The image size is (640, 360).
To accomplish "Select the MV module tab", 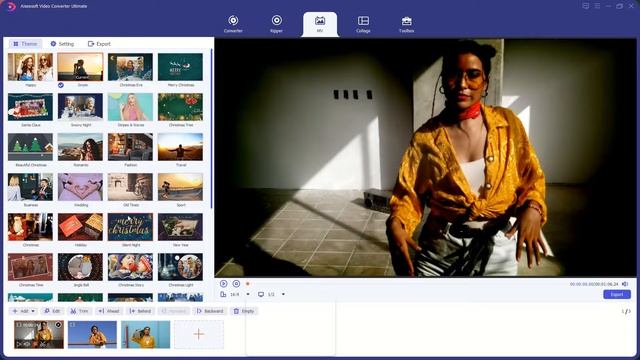I will [x=320, y=24].
